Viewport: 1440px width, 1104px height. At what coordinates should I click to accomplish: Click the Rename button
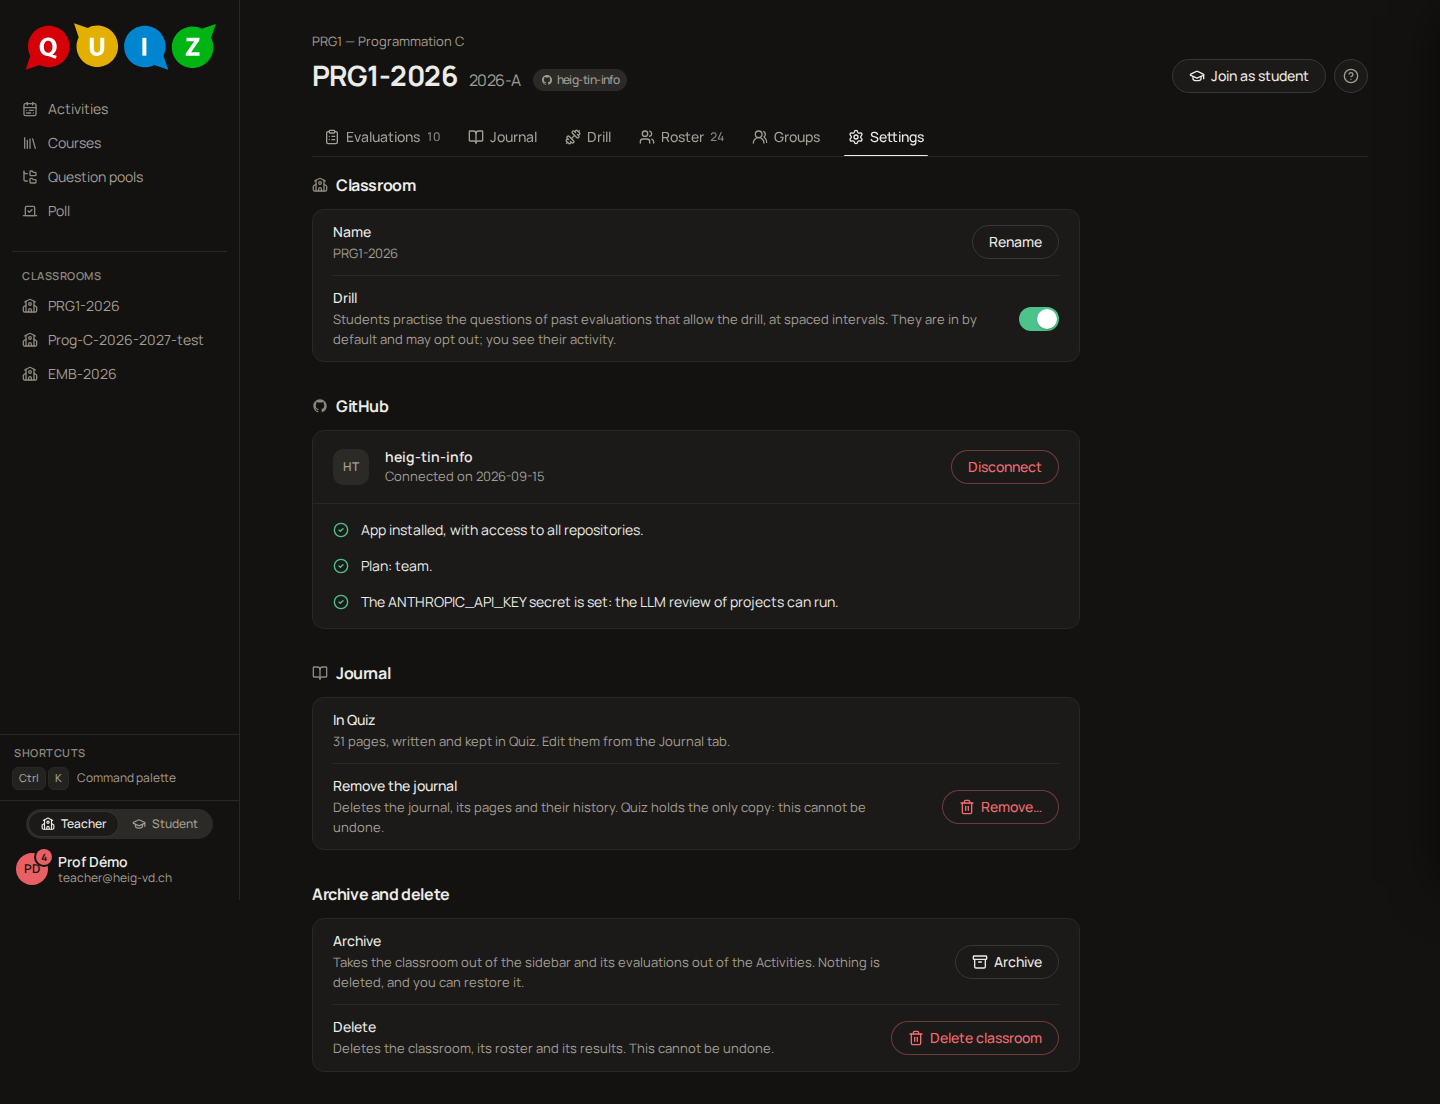click(1015, 242)
